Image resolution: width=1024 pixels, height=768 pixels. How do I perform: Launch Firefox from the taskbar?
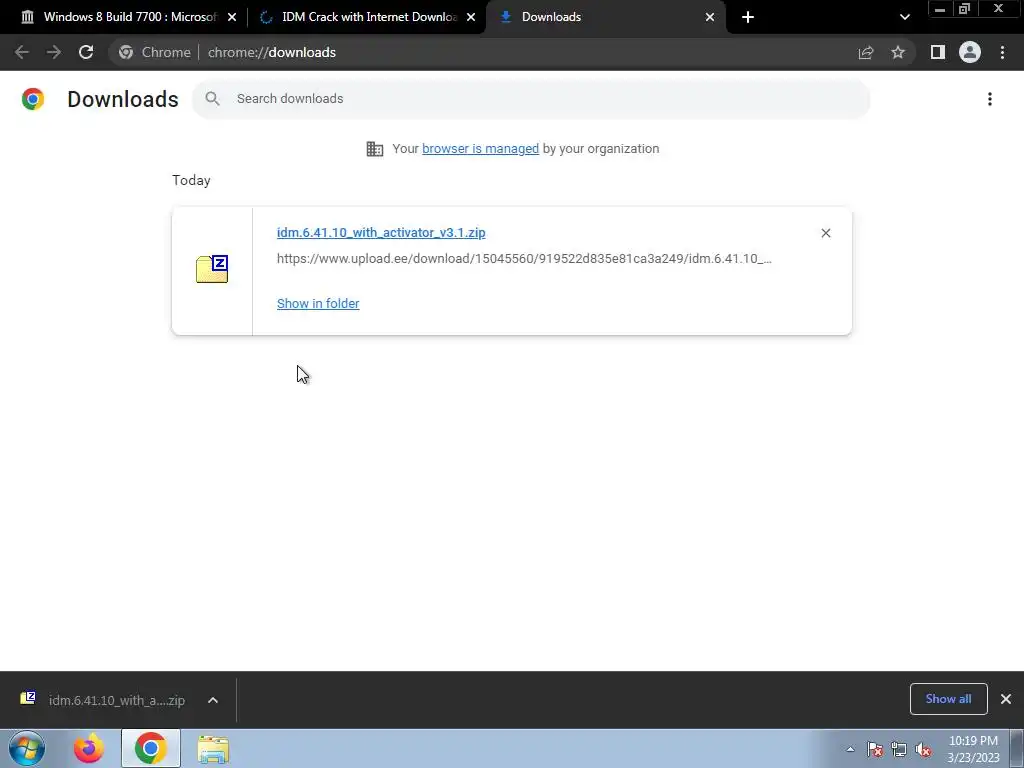click(x=89, y=749)
